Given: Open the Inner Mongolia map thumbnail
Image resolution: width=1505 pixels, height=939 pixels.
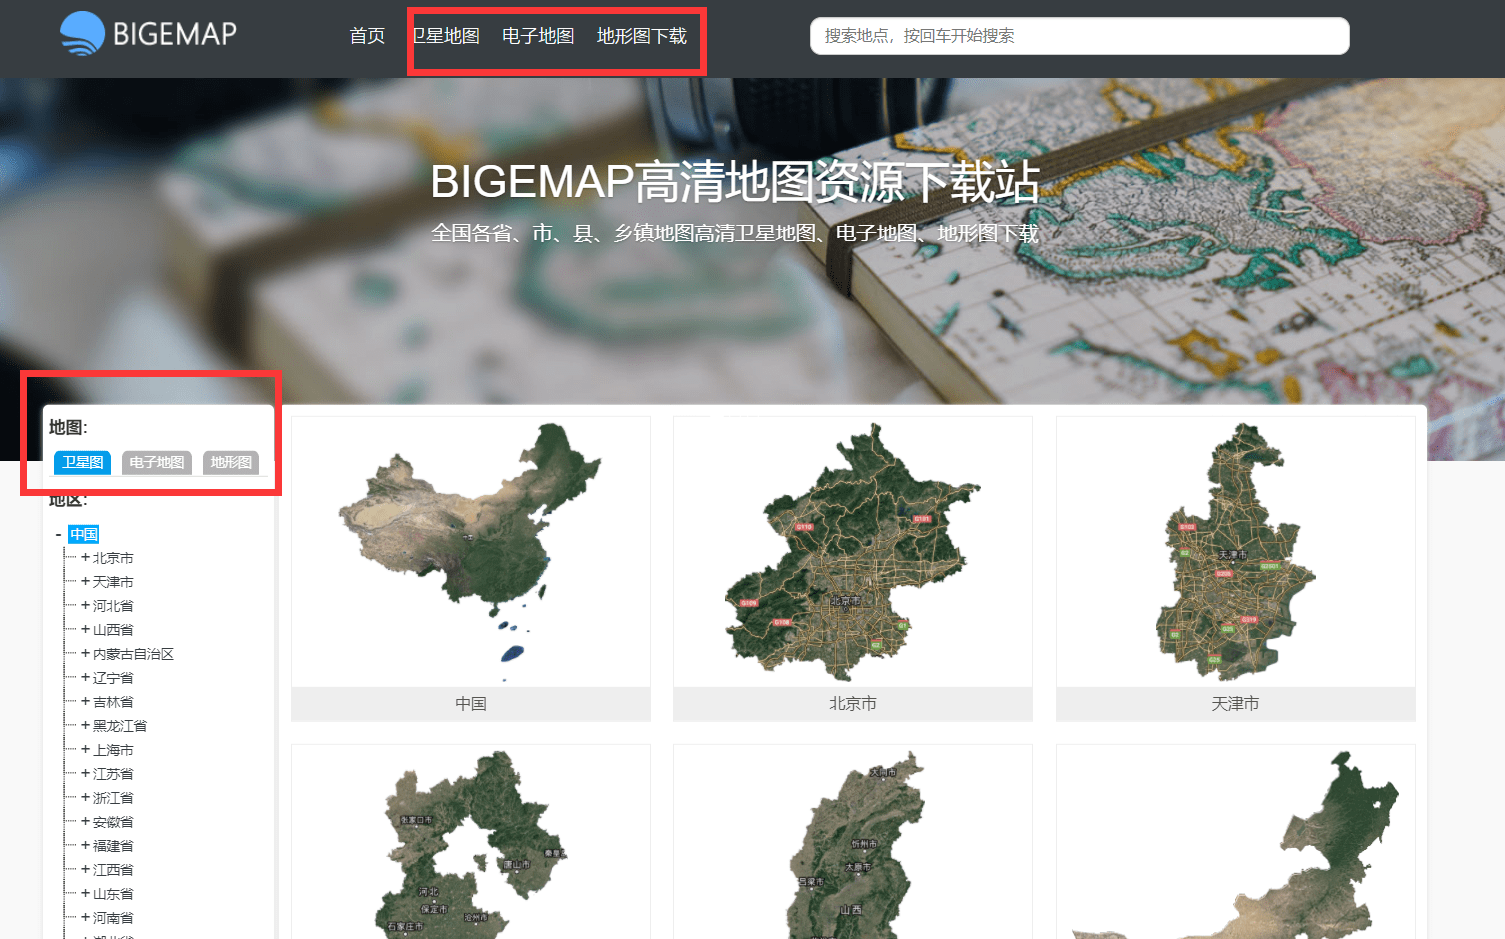Looking at the screenshot, I should coord(1236,842).
